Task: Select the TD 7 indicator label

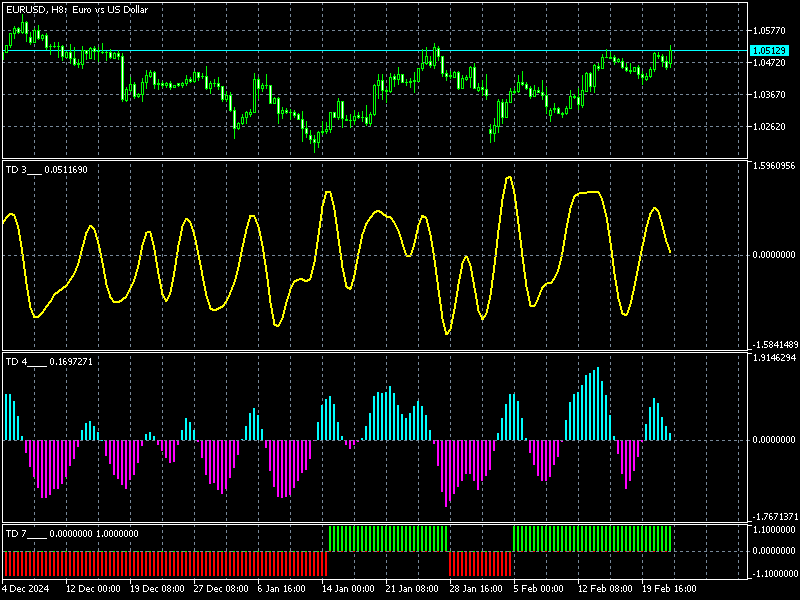Action: (72, 534)
